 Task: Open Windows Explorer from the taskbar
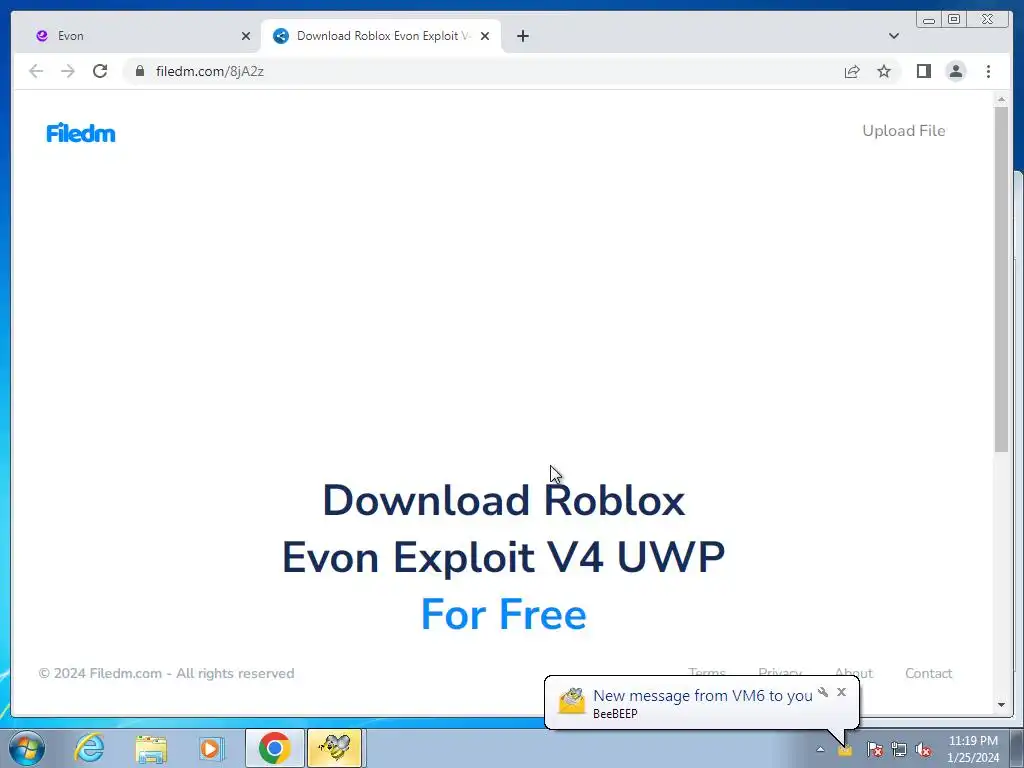click(151, 748)
